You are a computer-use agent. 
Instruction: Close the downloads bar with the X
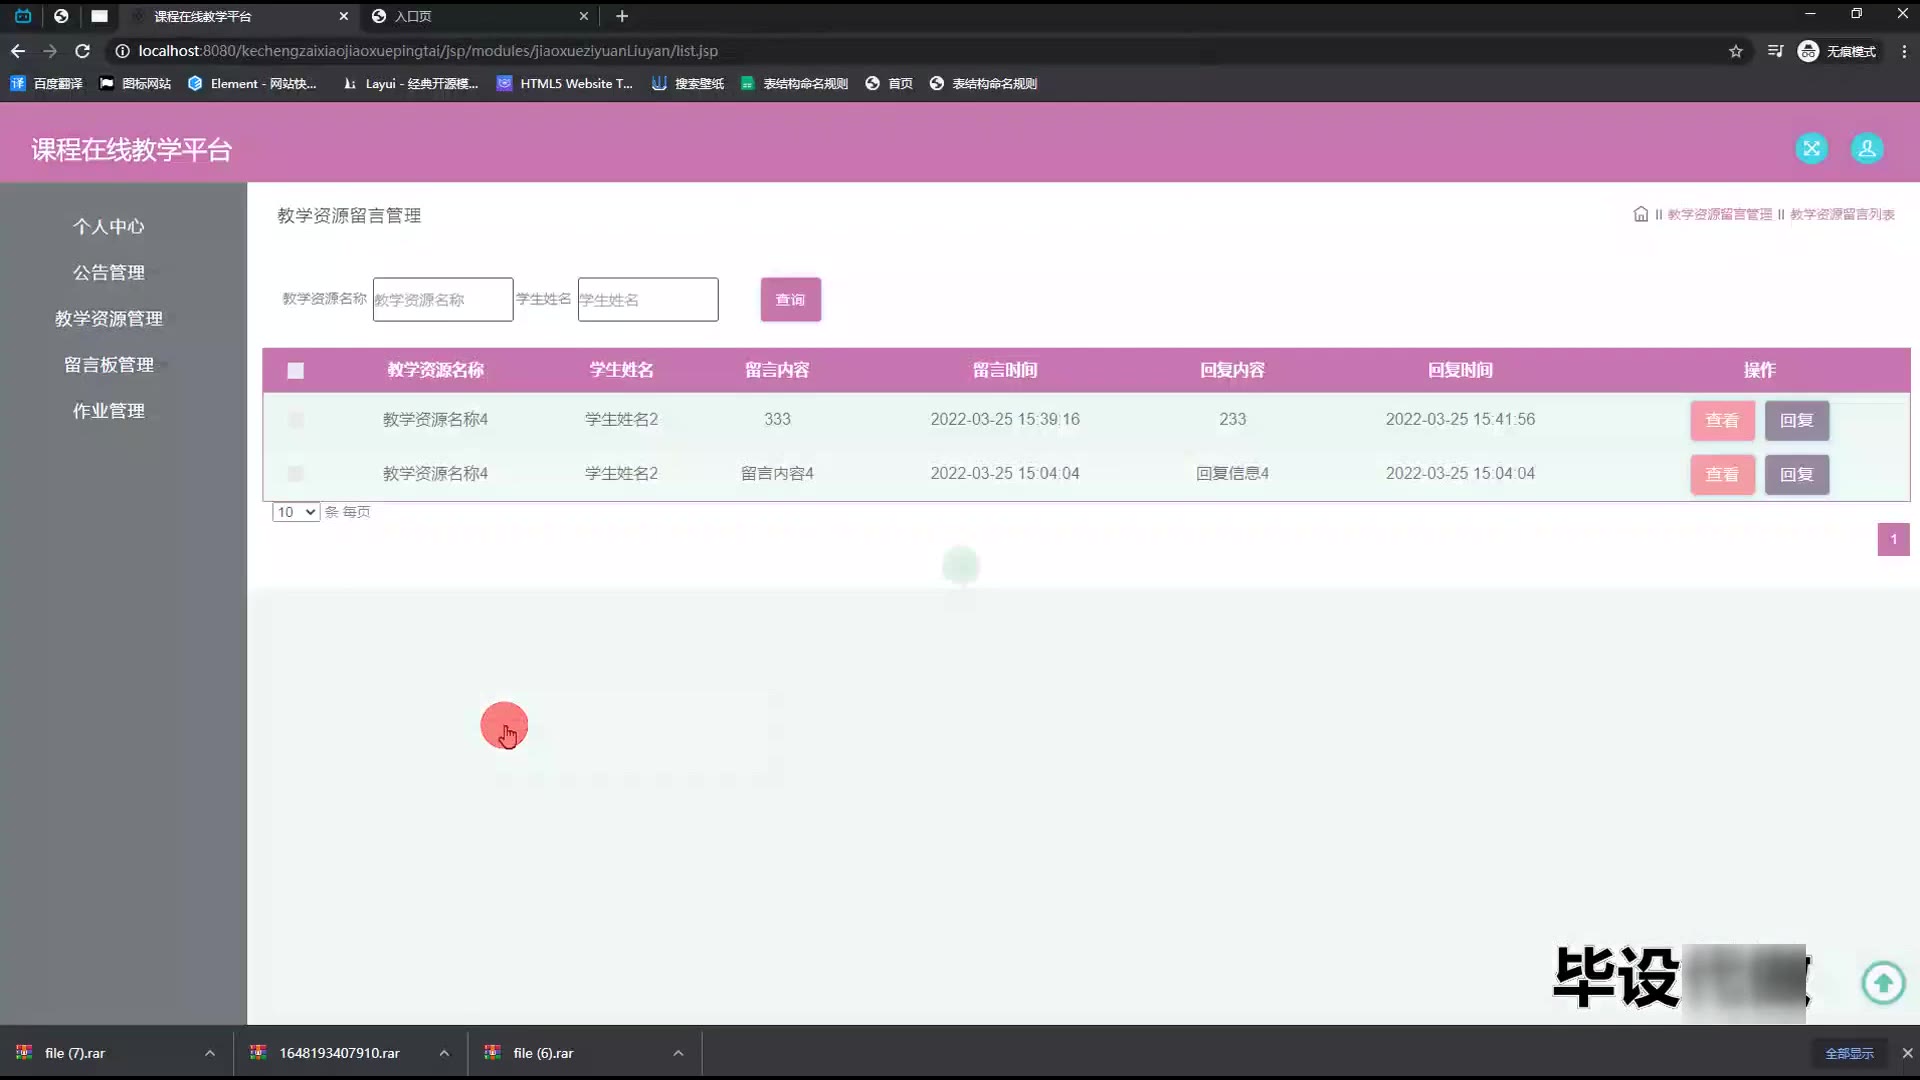(1907, 1053)
